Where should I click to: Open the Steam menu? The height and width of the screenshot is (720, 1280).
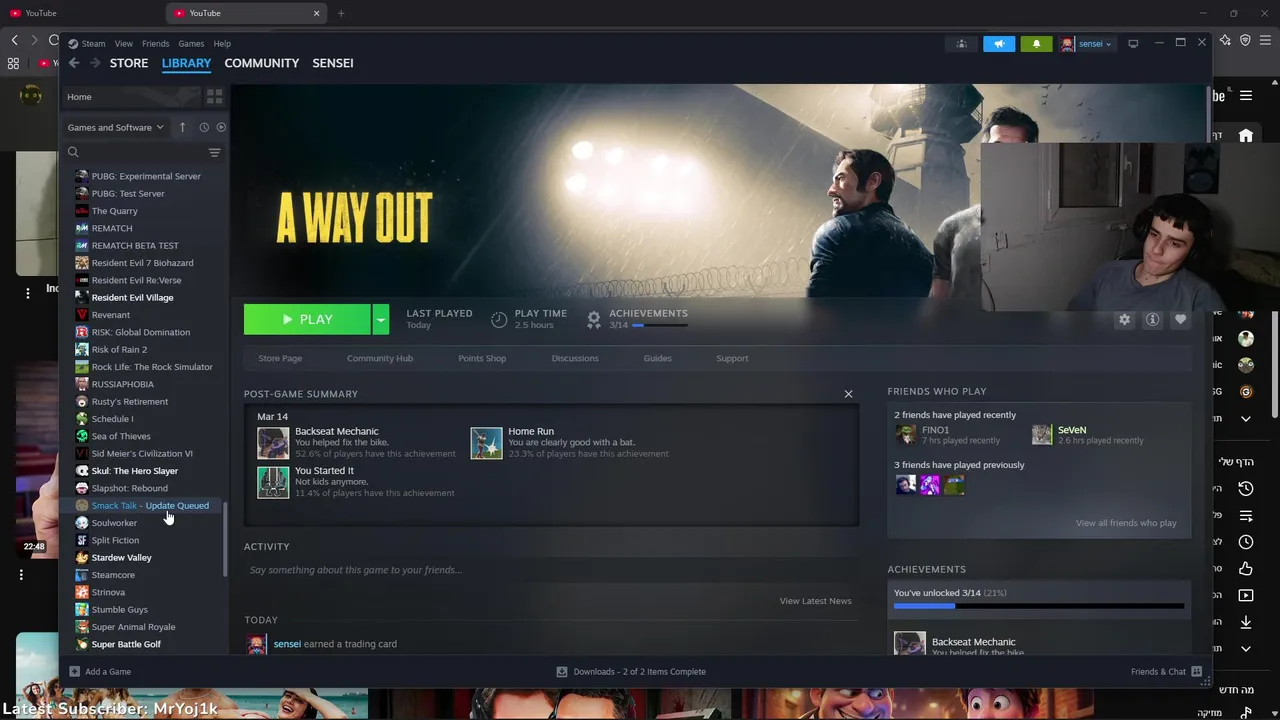(93, 44)
